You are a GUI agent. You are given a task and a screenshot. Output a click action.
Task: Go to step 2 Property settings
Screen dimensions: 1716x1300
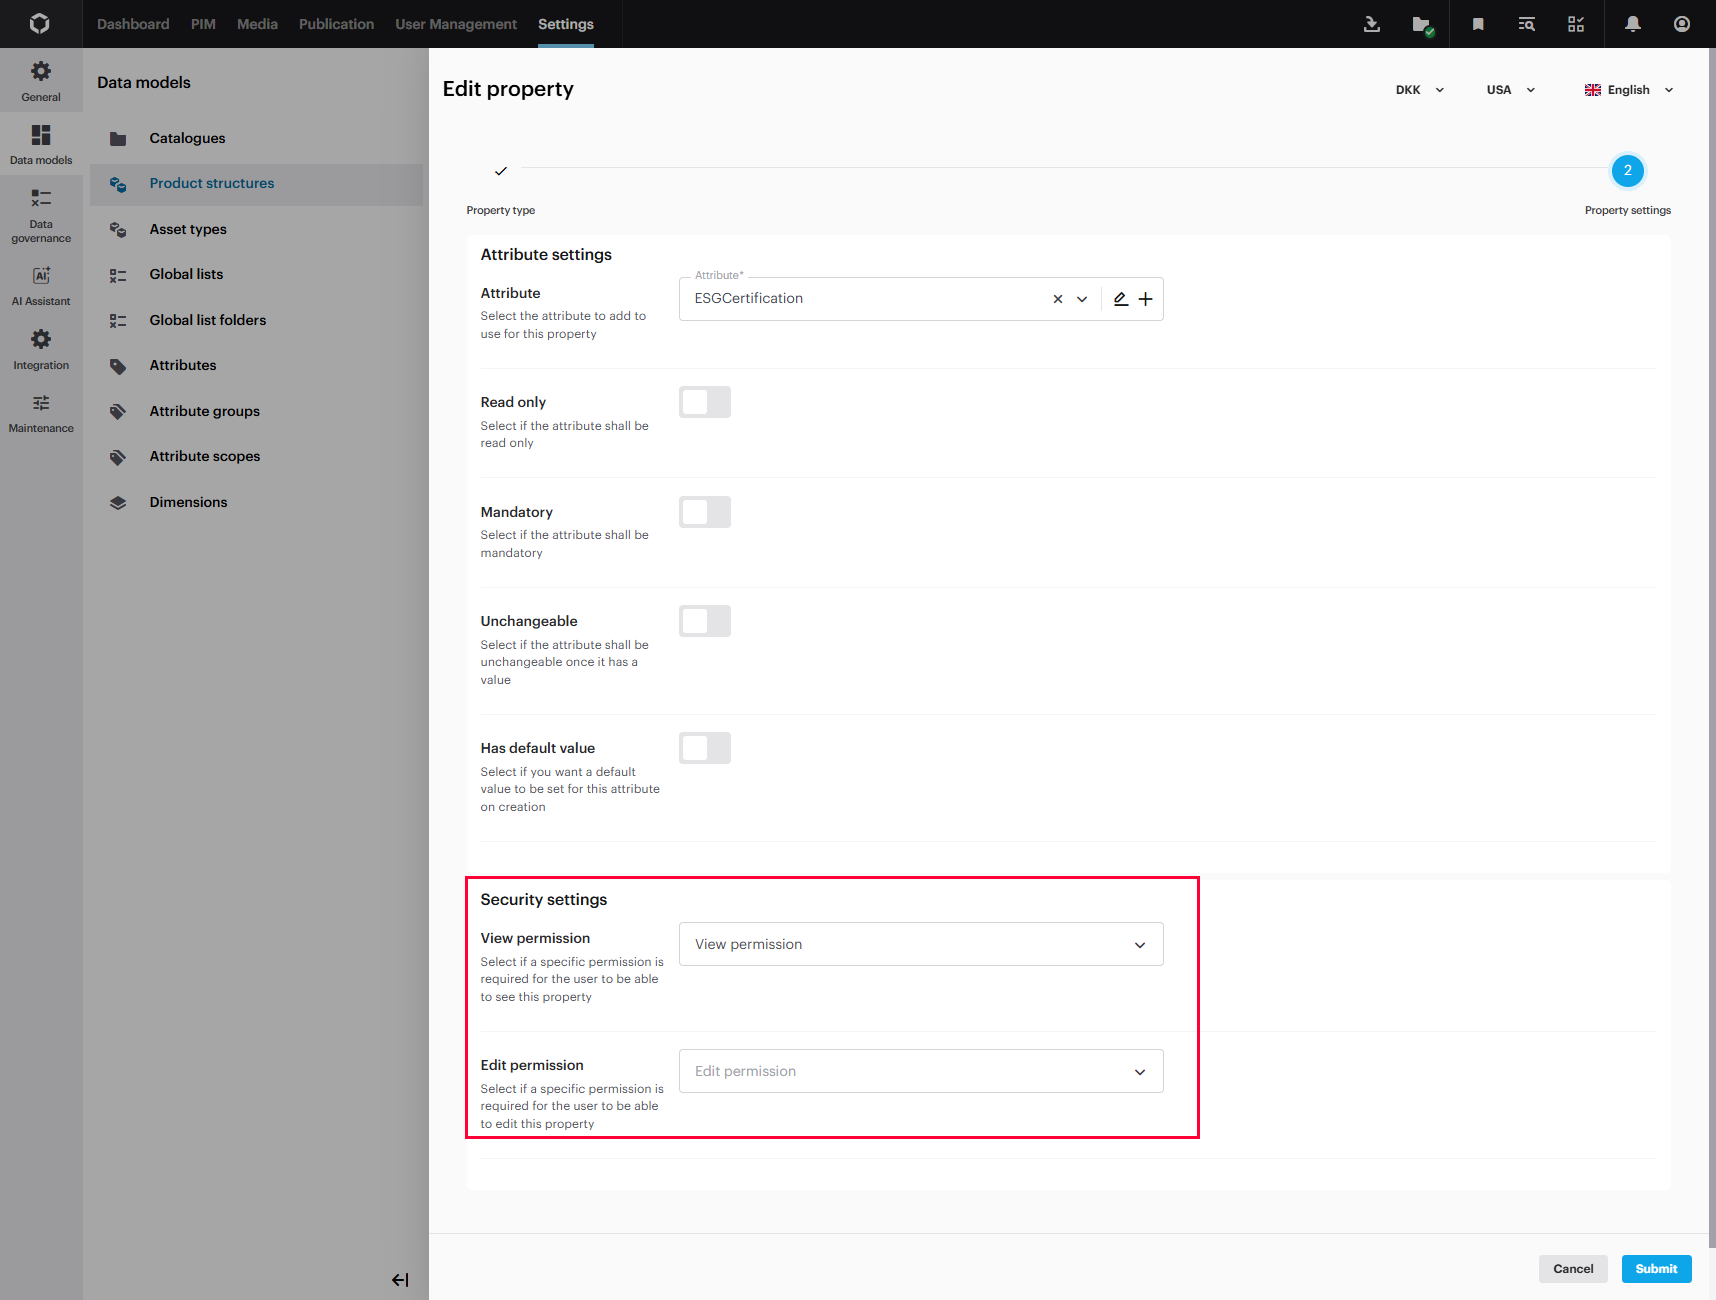point(1627,171)
